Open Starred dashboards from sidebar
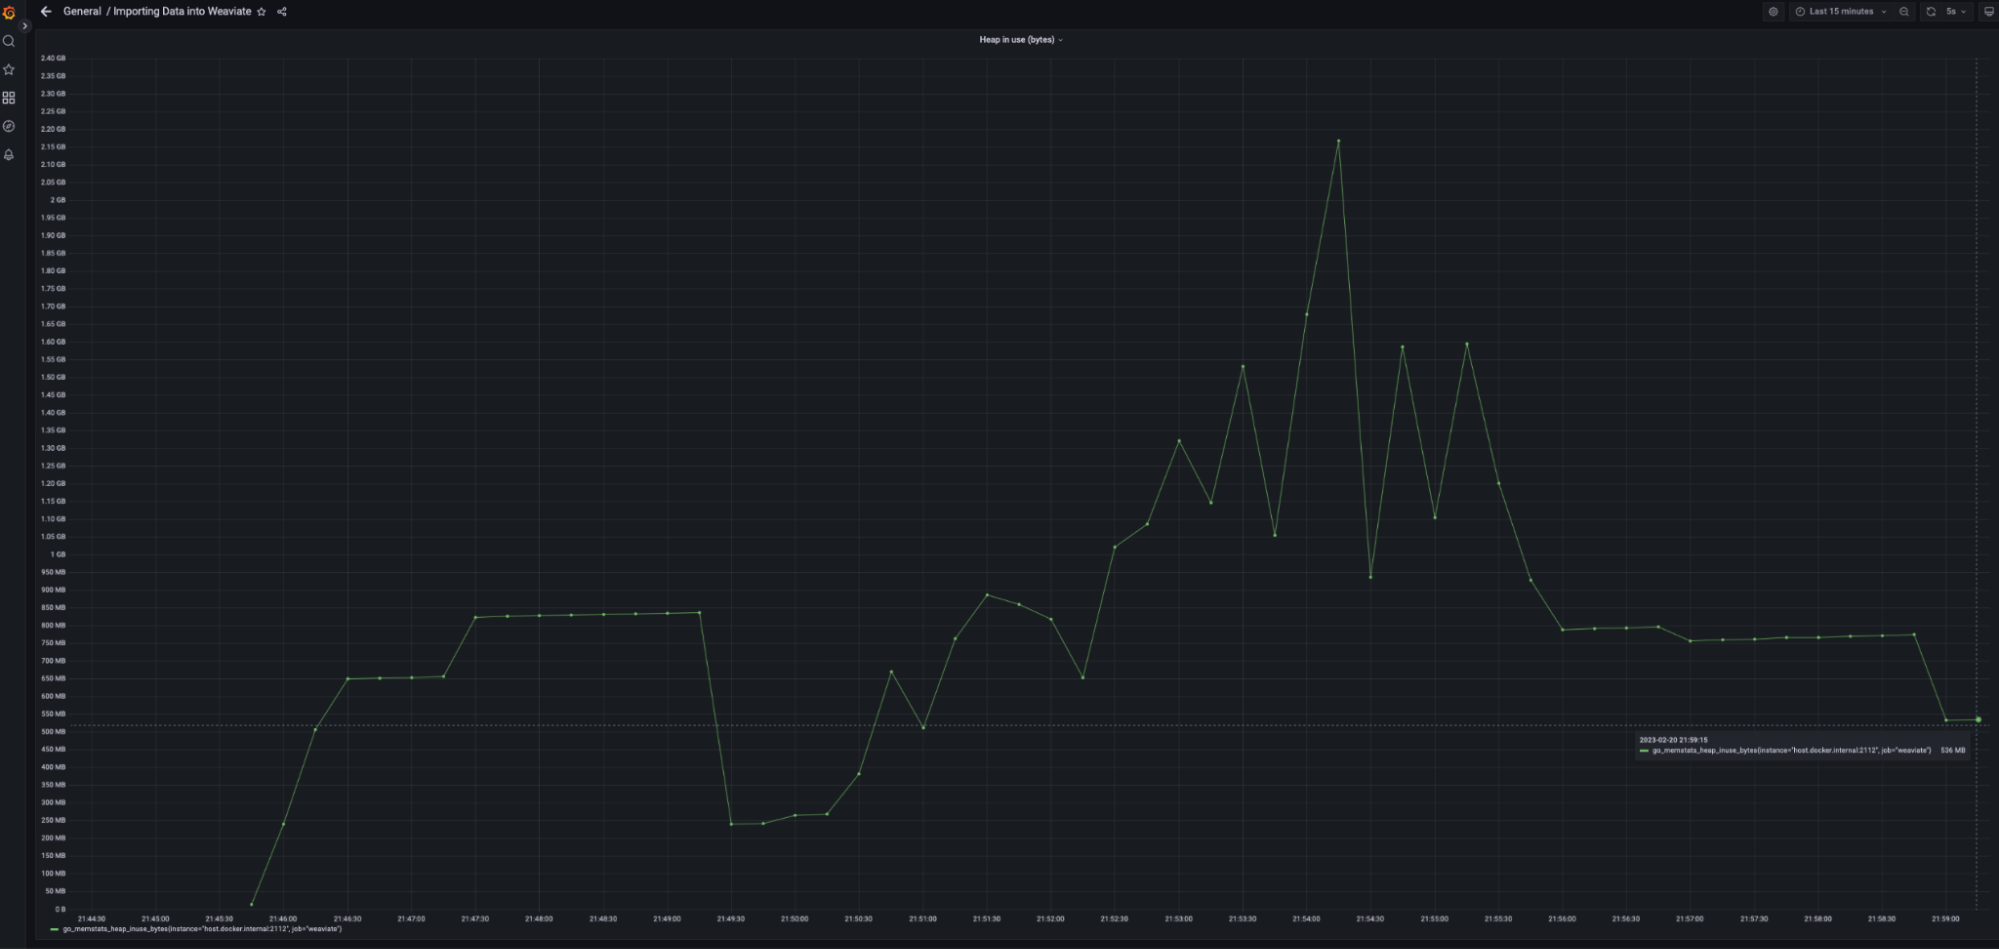The width and height of the screenshot is (1999, 949). pyautogui.click(x=9, y=69)
